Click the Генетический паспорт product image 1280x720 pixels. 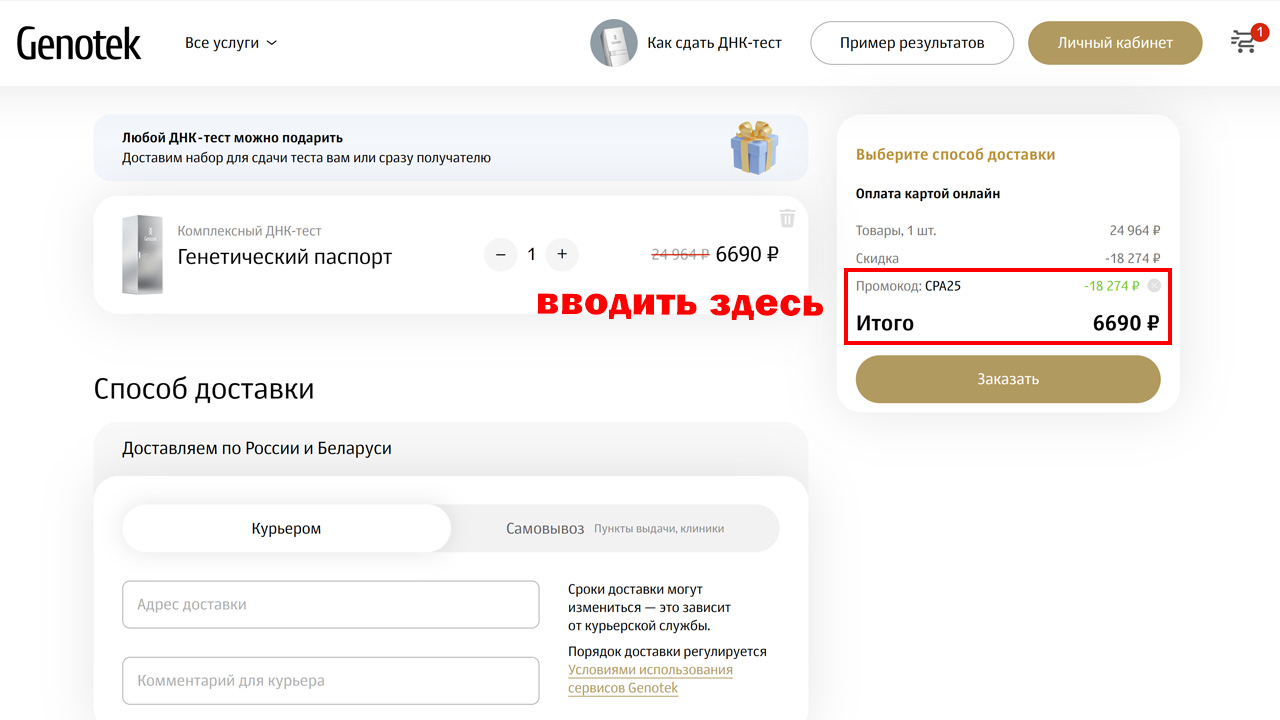pyautogui.click(x=142, y=254)
